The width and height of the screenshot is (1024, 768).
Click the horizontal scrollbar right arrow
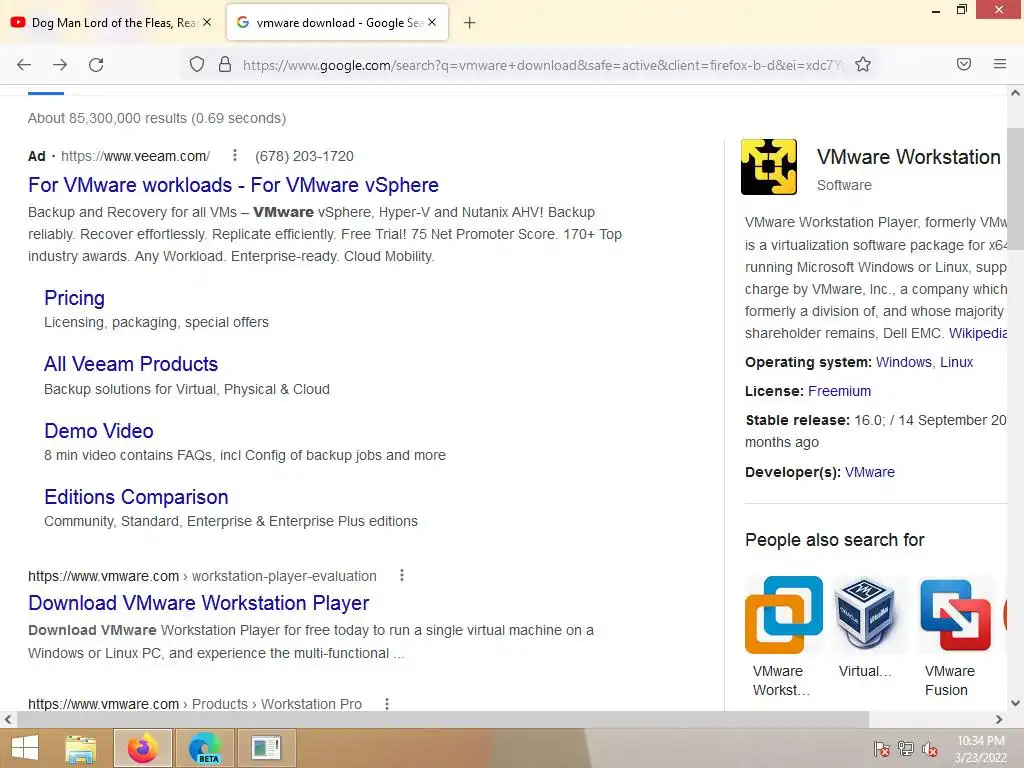tap(999, 720)
